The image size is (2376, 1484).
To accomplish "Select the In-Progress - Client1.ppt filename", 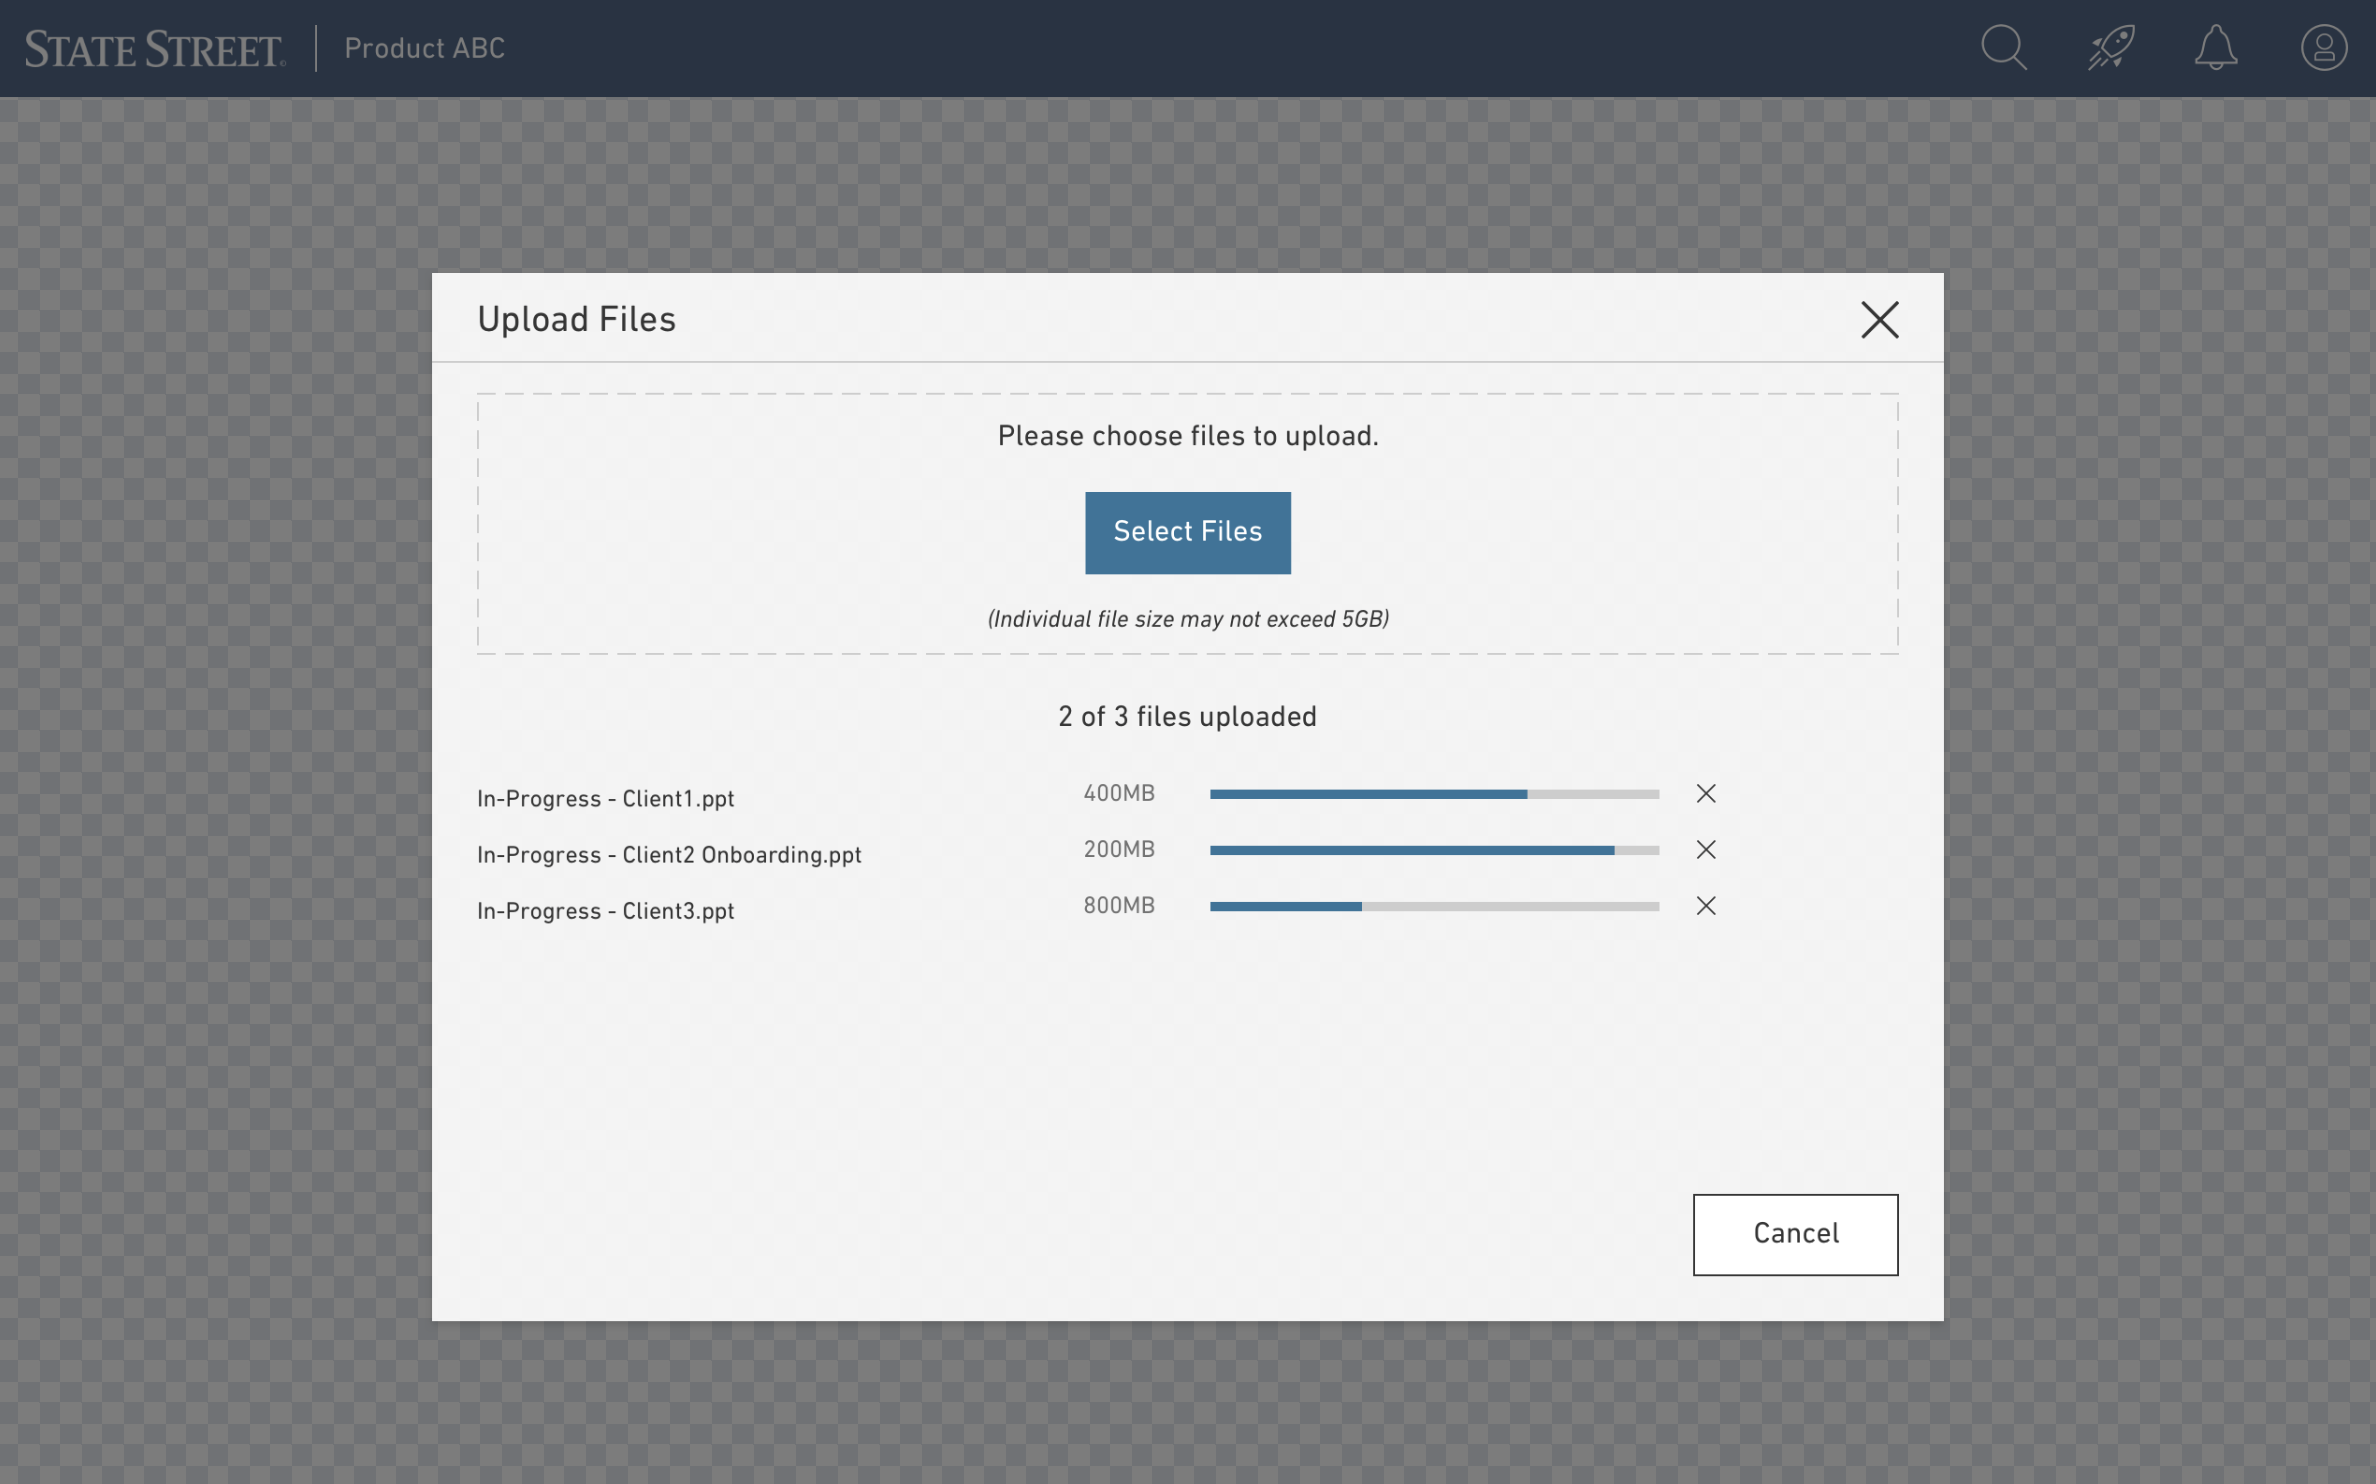I will pos(605,799).
